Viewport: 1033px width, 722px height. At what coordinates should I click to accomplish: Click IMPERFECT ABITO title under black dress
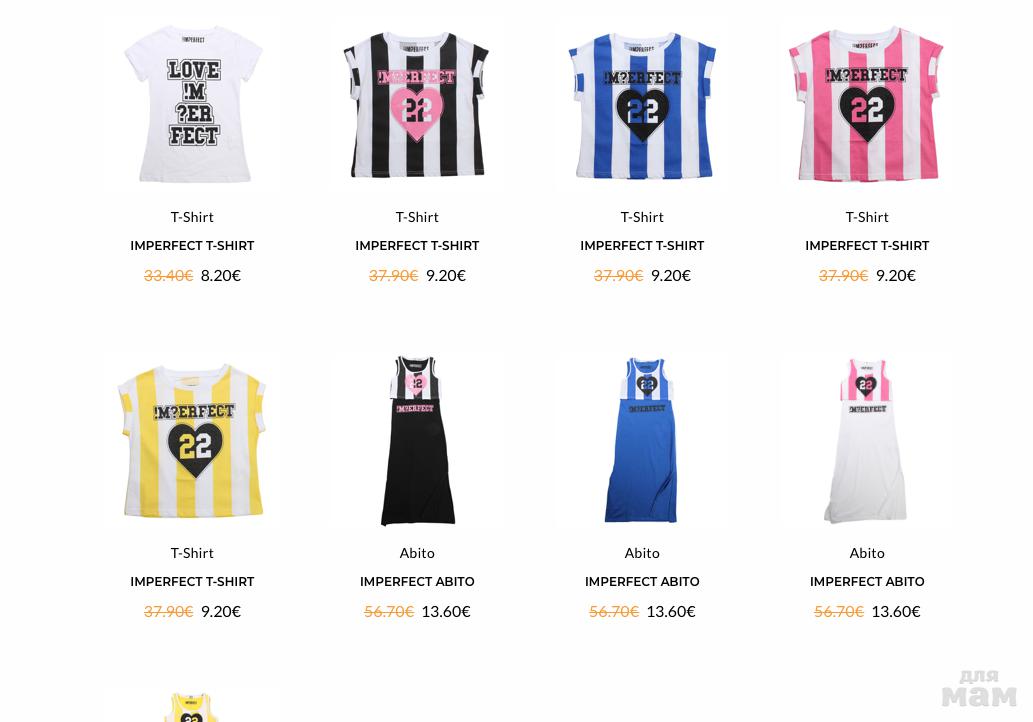417,582
